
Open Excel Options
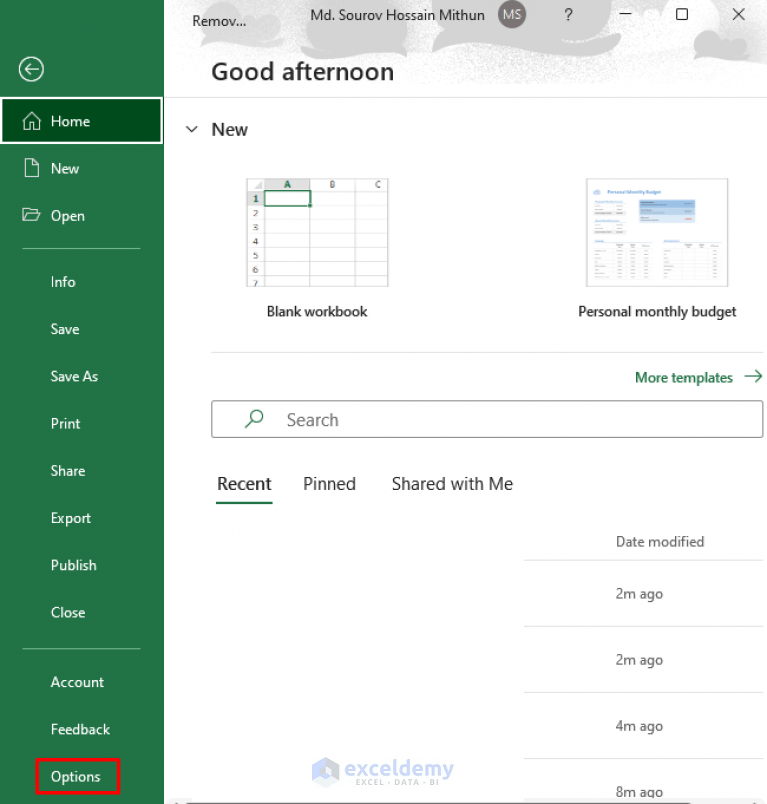click(76, 776)
